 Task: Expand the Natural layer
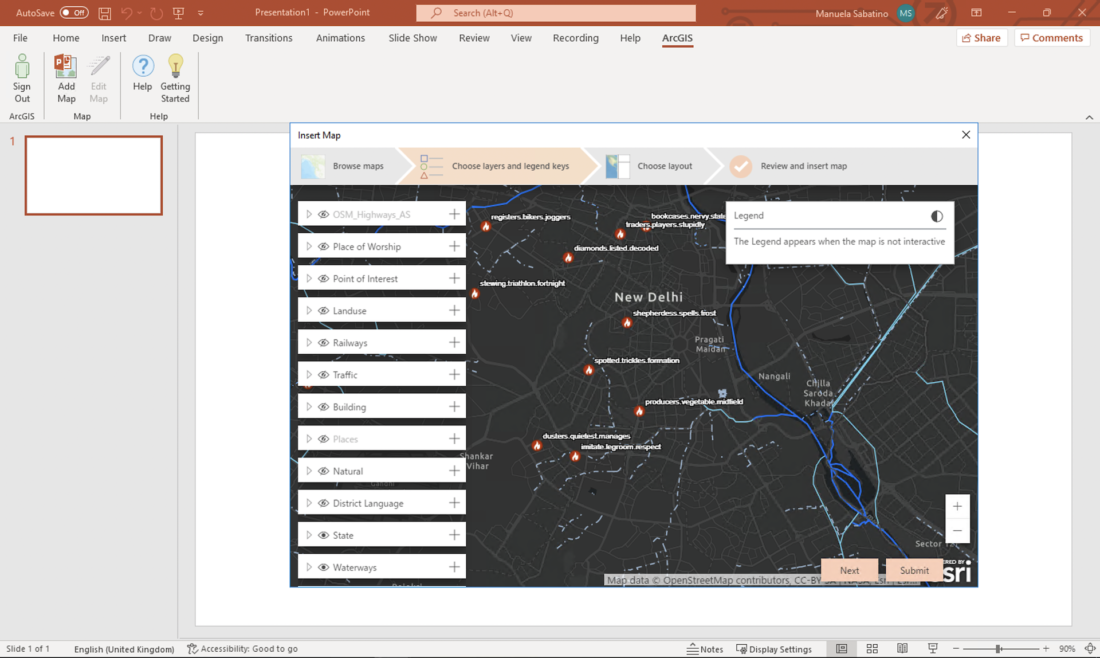click(309, 471)
